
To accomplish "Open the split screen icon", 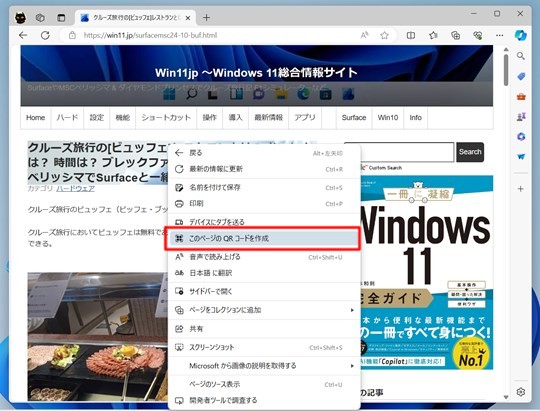I will [411, 35].
